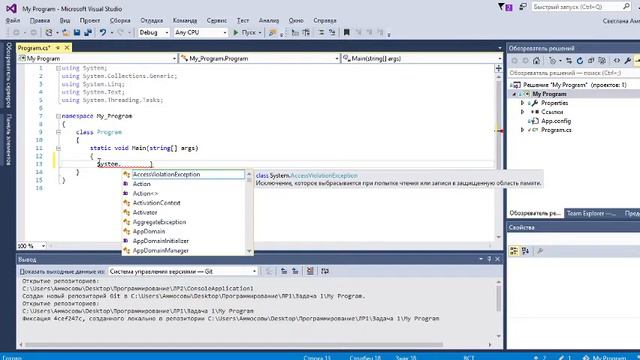Select AppDomainInitializer in the completion list

pyautogui.click(x=184, y=241)
